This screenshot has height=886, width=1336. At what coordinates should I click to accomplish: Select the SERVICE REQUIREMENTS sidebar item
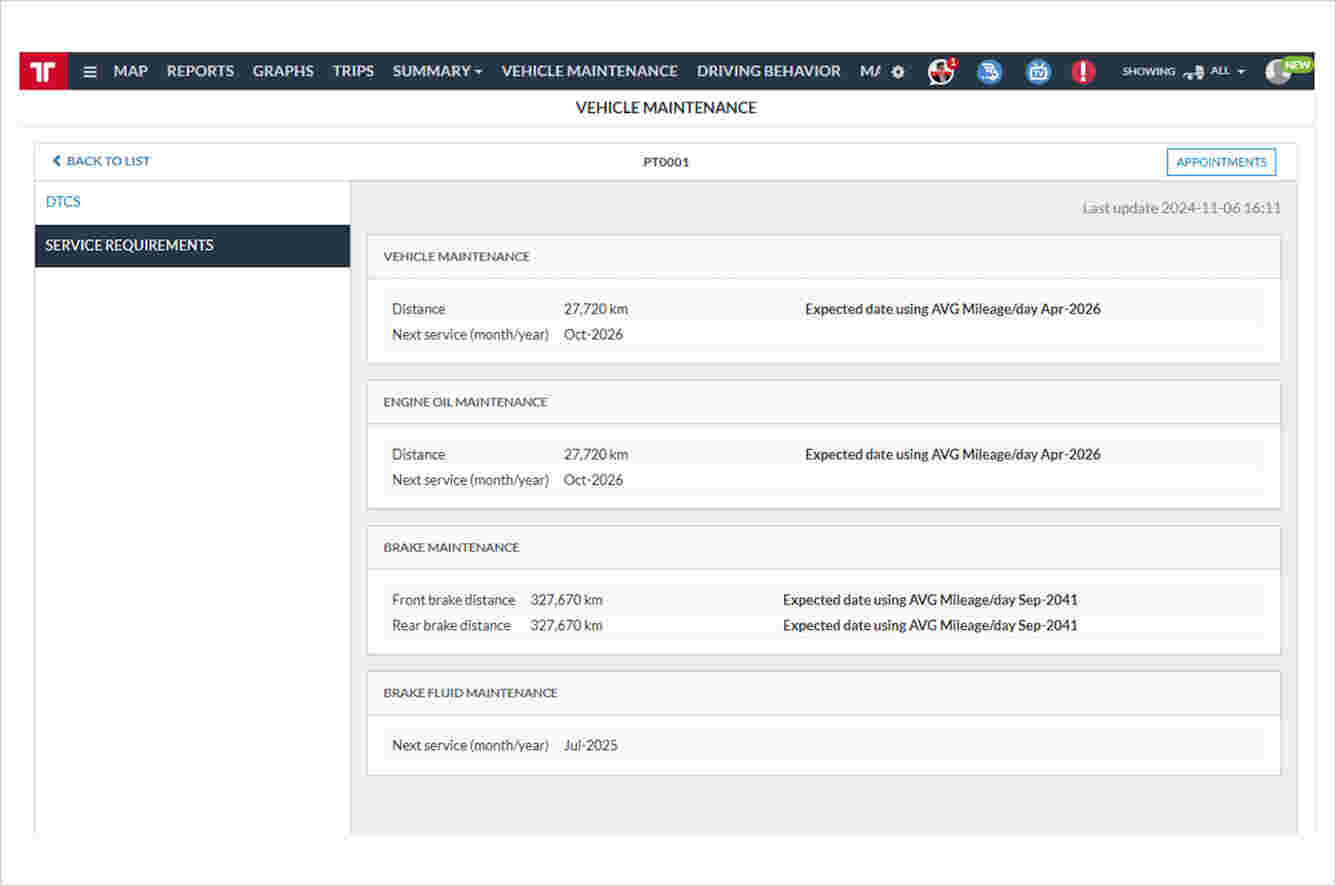pyautogui.click(x=193, y=246)
